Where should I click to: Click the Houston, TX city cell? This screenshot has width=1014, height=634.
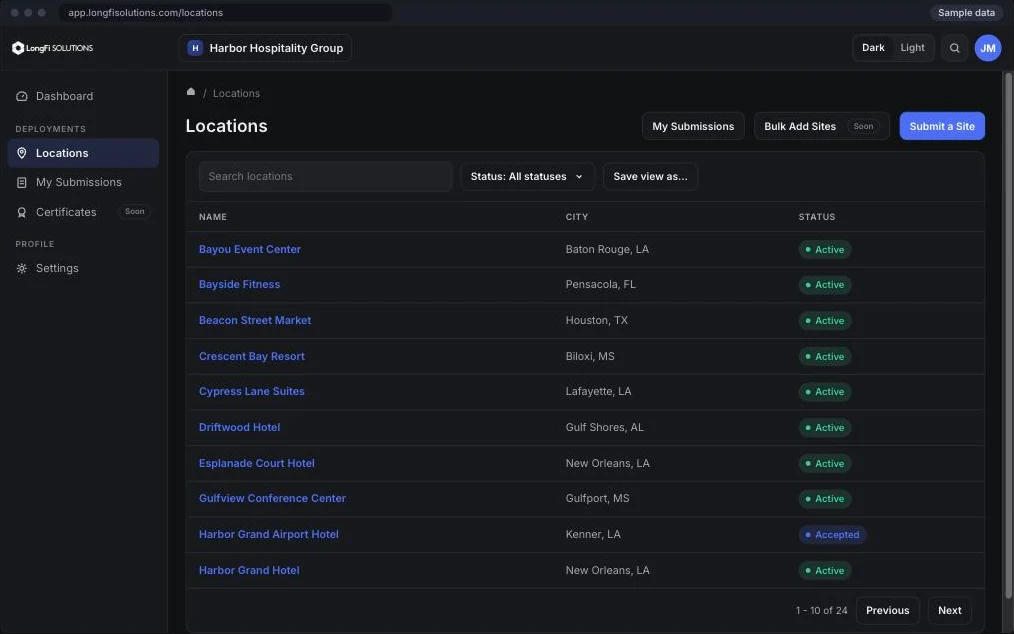coord(596,321)
